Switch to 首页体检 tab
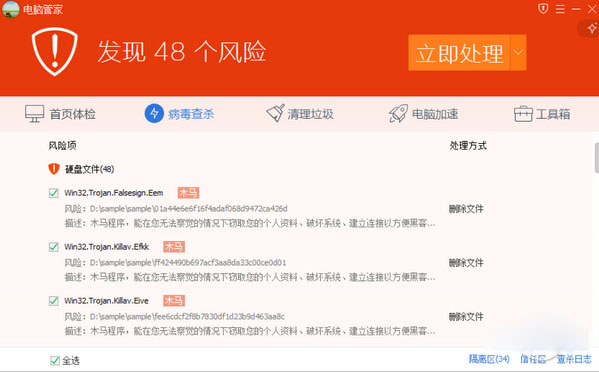Viewport: 599px width, 372px height. [x=60, y=114]
